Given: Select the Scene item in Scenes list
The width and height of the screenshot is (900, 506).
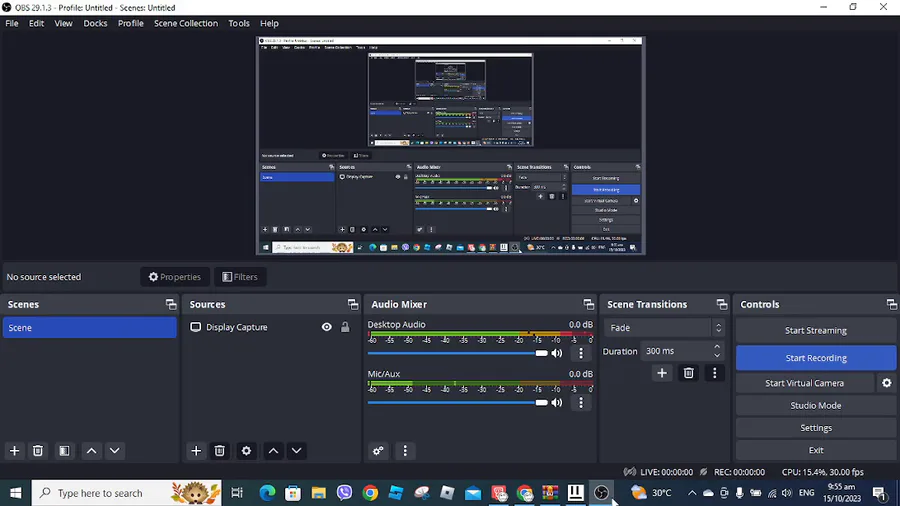Looking at the screenshot, I should (x=90, y=328).
